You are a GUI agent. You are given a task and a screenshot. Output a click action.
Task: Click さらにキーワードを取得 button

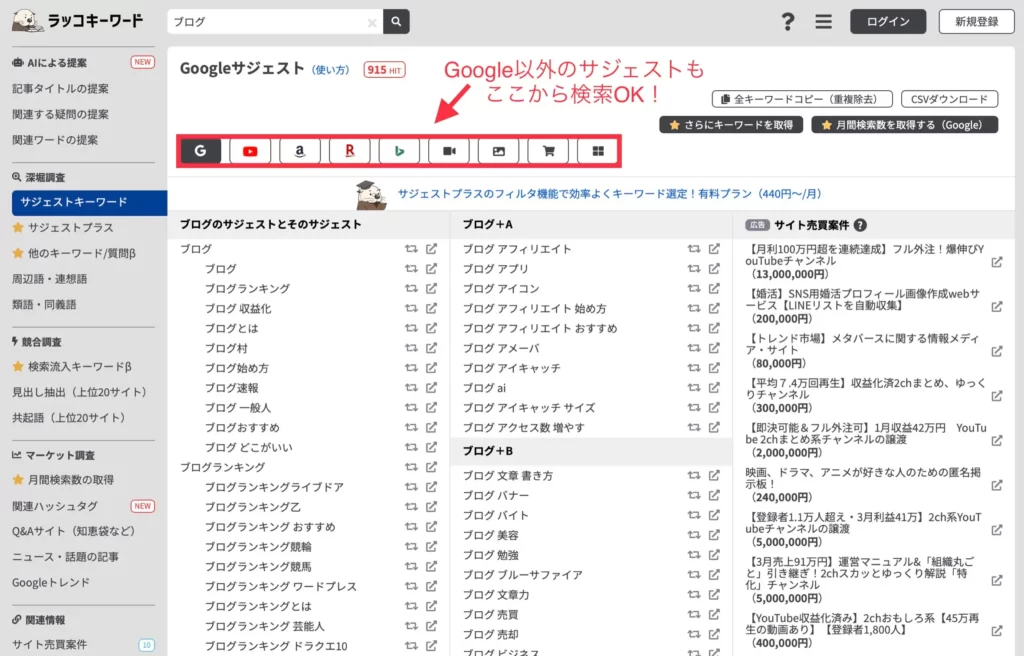point(731,125)
